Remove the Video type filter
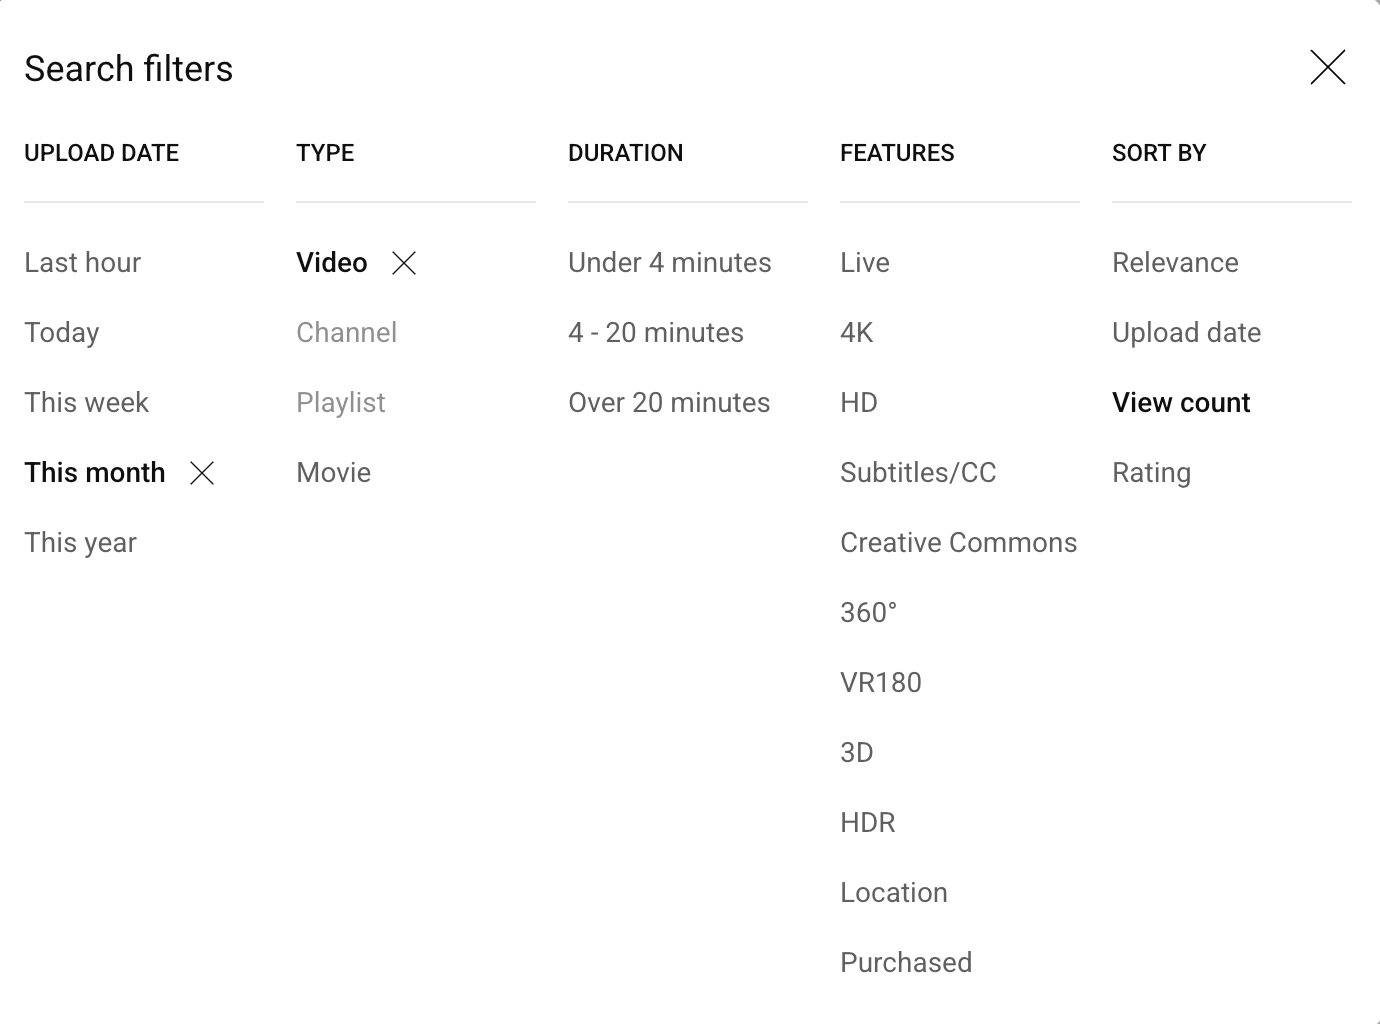 (405, 263)
